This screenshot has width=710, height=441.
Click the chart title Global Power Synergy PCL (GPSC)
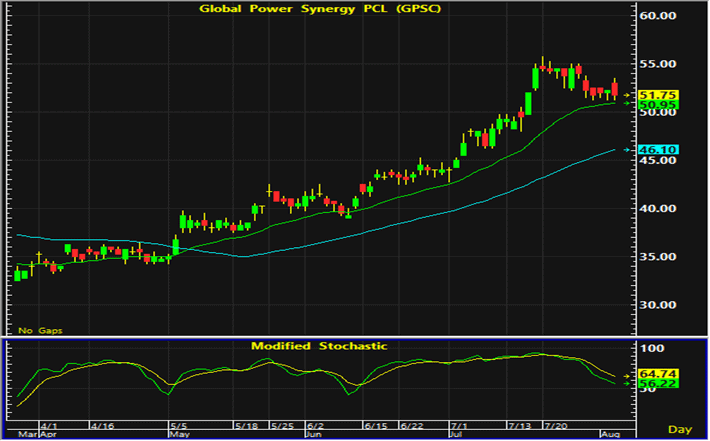coord(320,9)
